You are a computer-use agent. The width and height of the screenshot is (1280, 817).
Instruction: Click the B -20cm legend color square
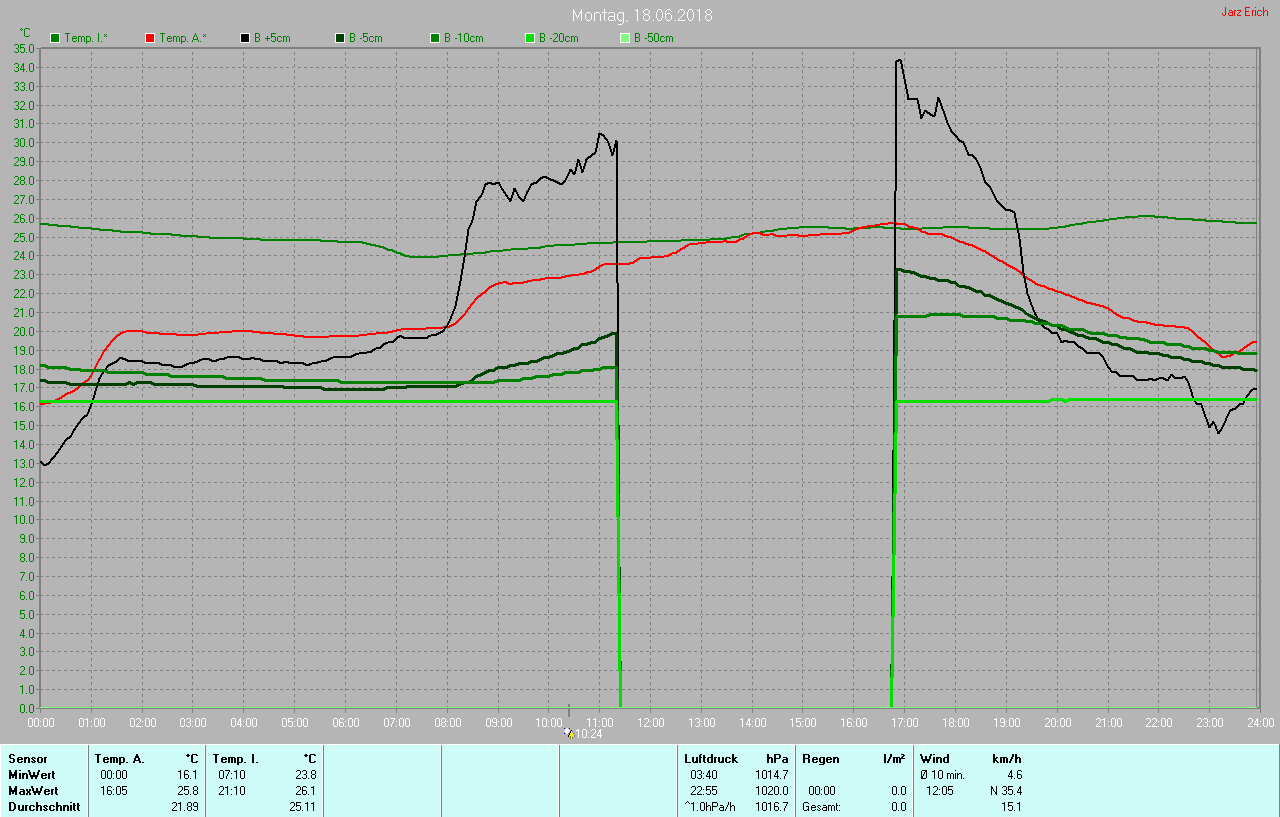[530, 38]
